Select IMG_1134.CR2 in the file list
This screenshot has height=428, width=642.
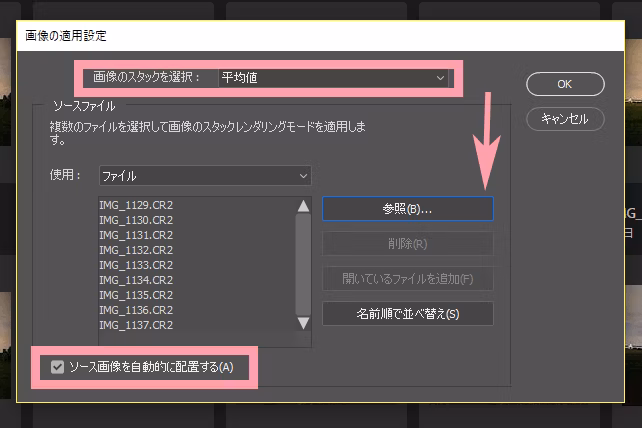click(136, 280)
